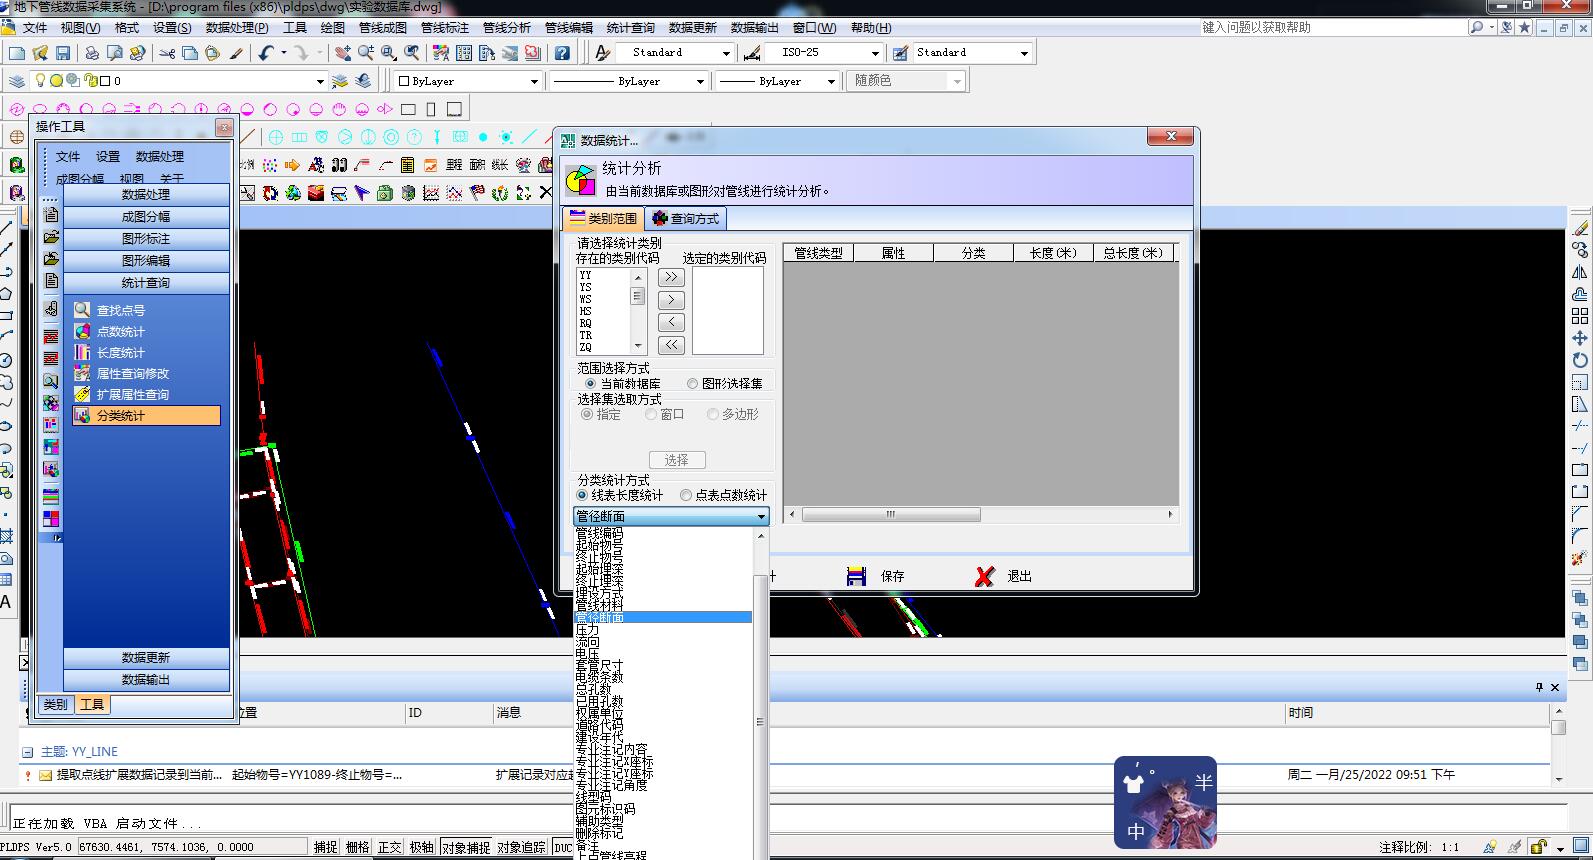Click the Layer Properties Manager icon

point(17,81)
